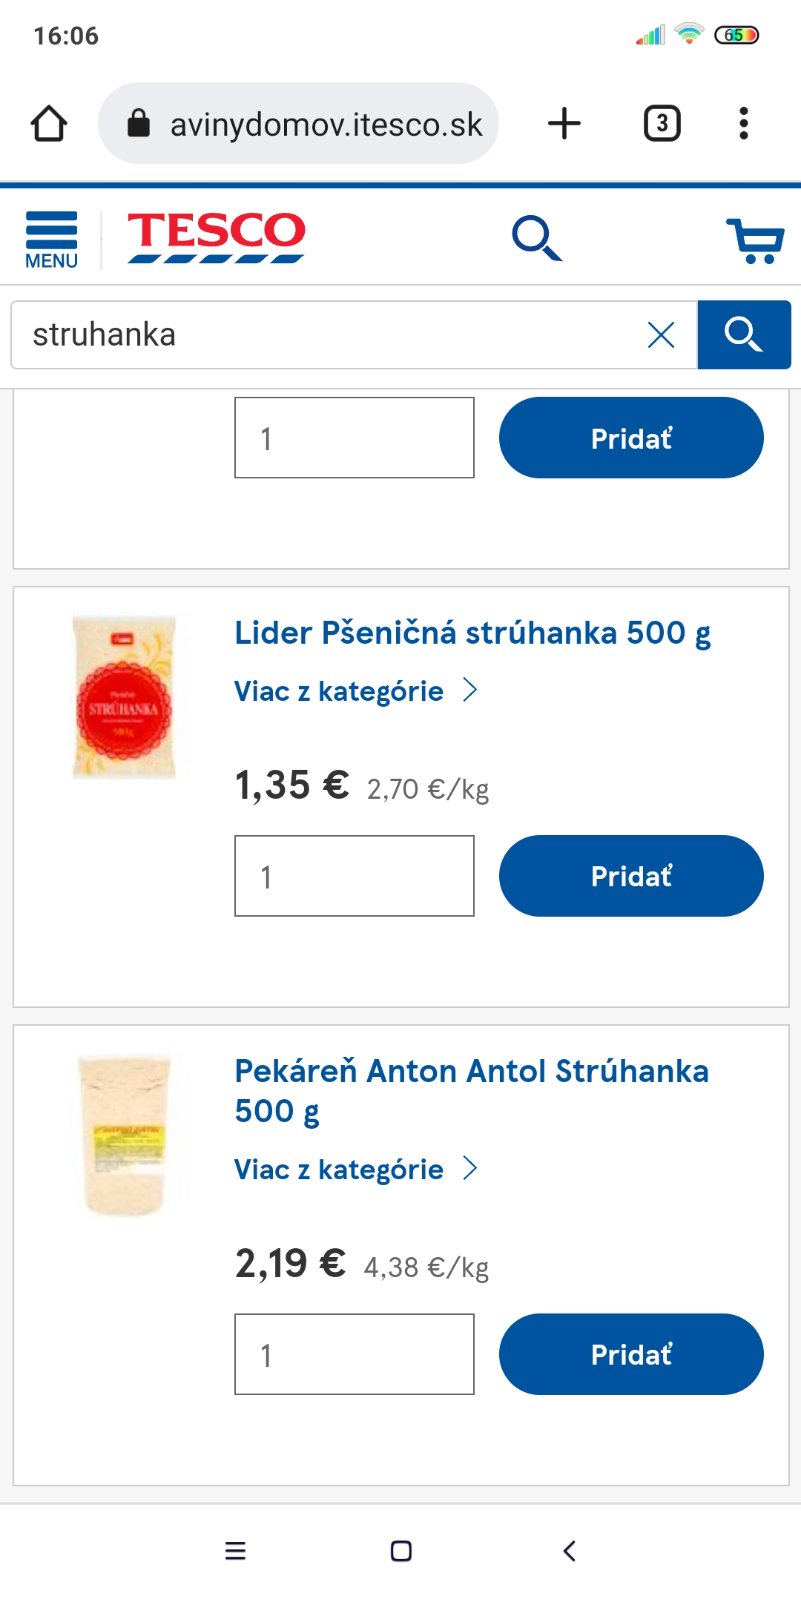This screenshot has height=1599, width=801.
Task: Tap the browser home icon
Action: [x=49, y=124]
